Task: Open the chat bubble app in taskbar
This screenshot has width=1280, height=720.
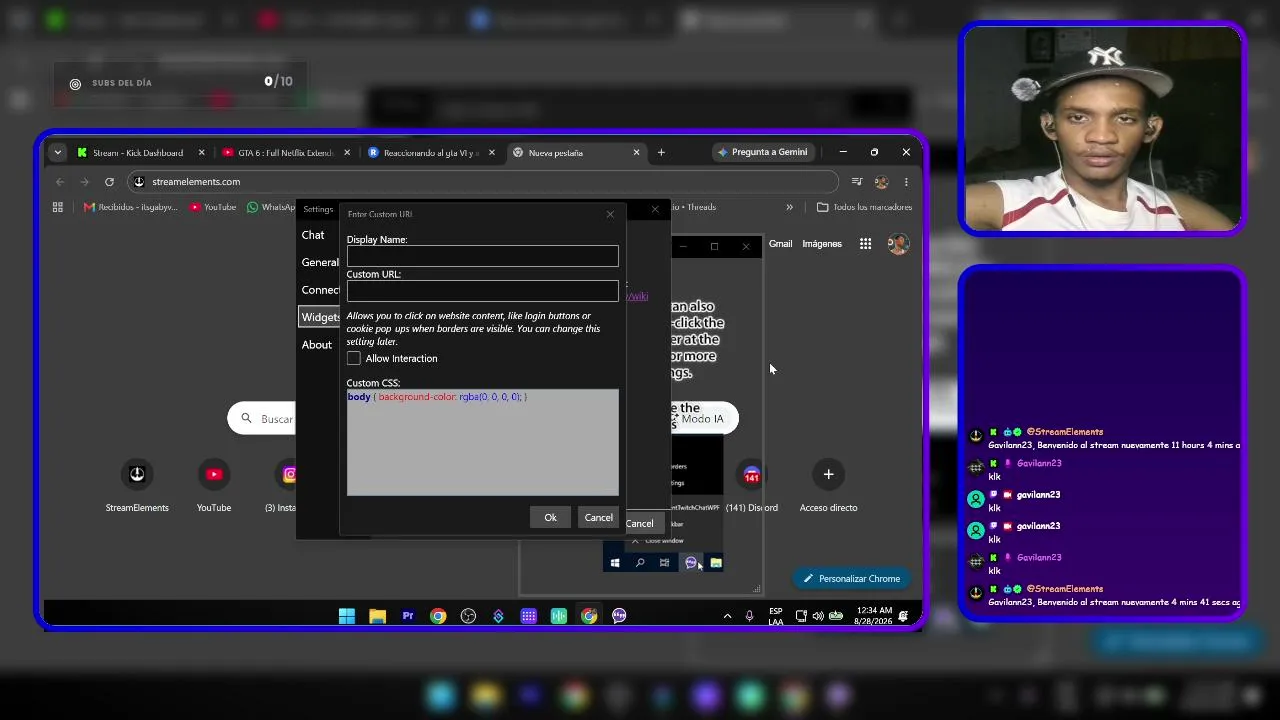Action: click(619, 616)
